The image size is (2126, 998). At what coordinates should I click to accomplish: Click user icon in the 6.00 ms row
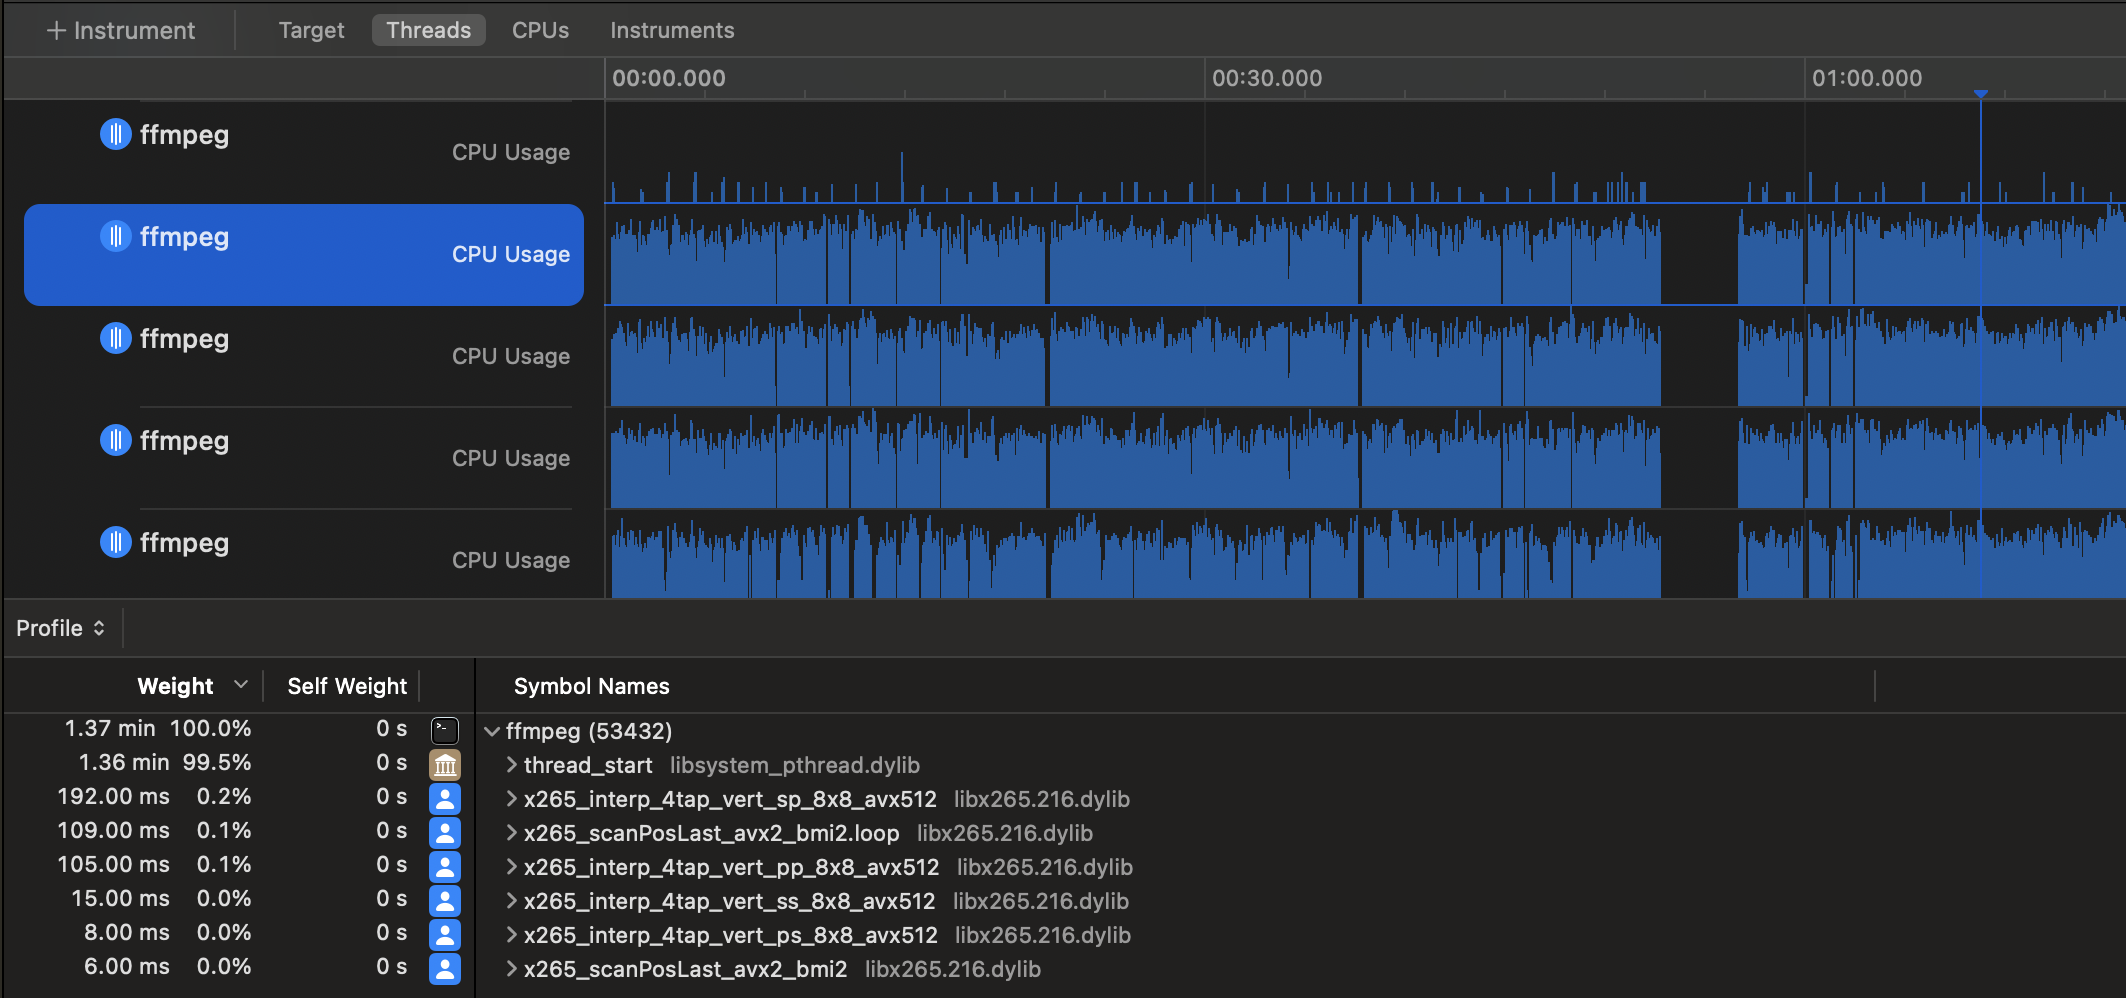(x=445, y=968)
